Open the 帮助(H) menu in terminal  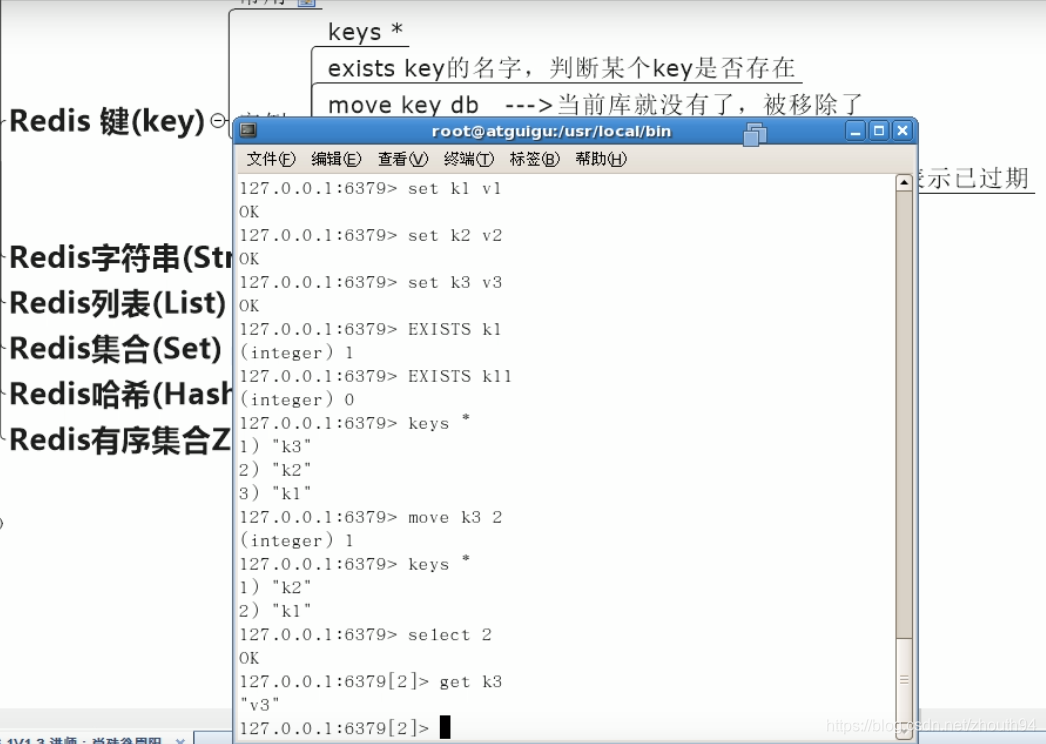coord(601,159)
